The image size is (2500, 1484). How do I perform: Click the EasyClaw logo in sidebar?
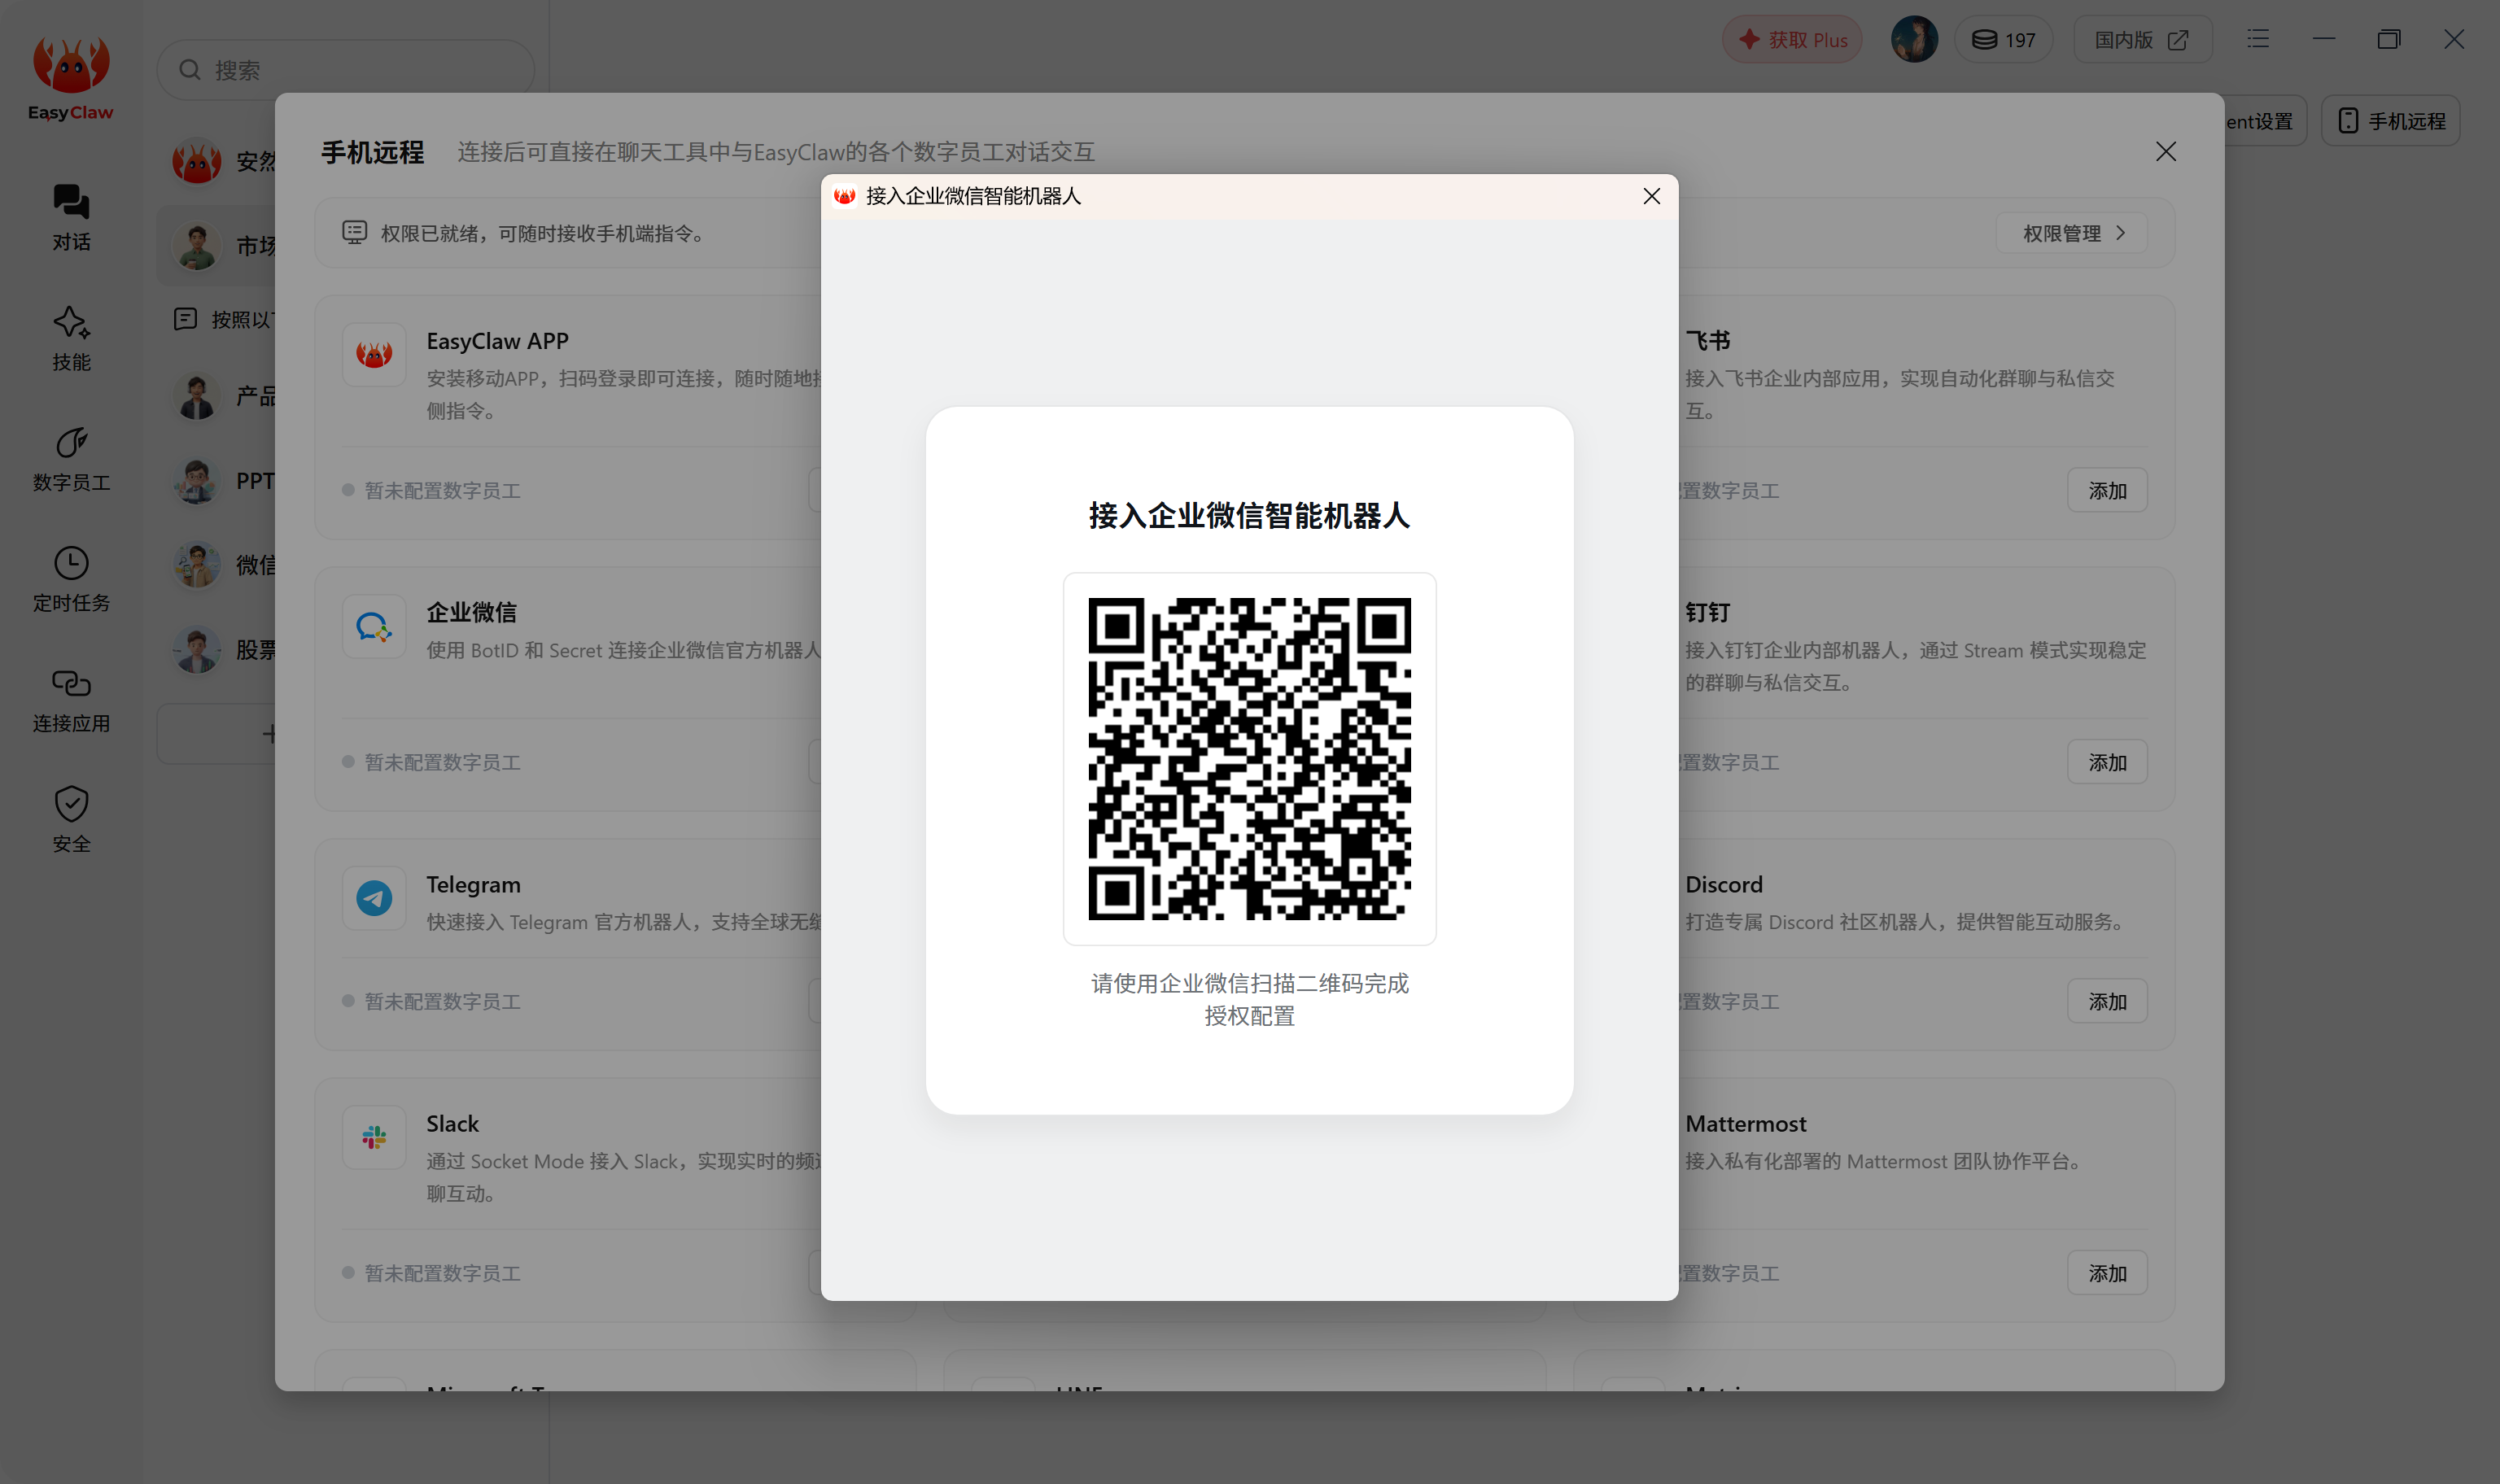point(70,79)
